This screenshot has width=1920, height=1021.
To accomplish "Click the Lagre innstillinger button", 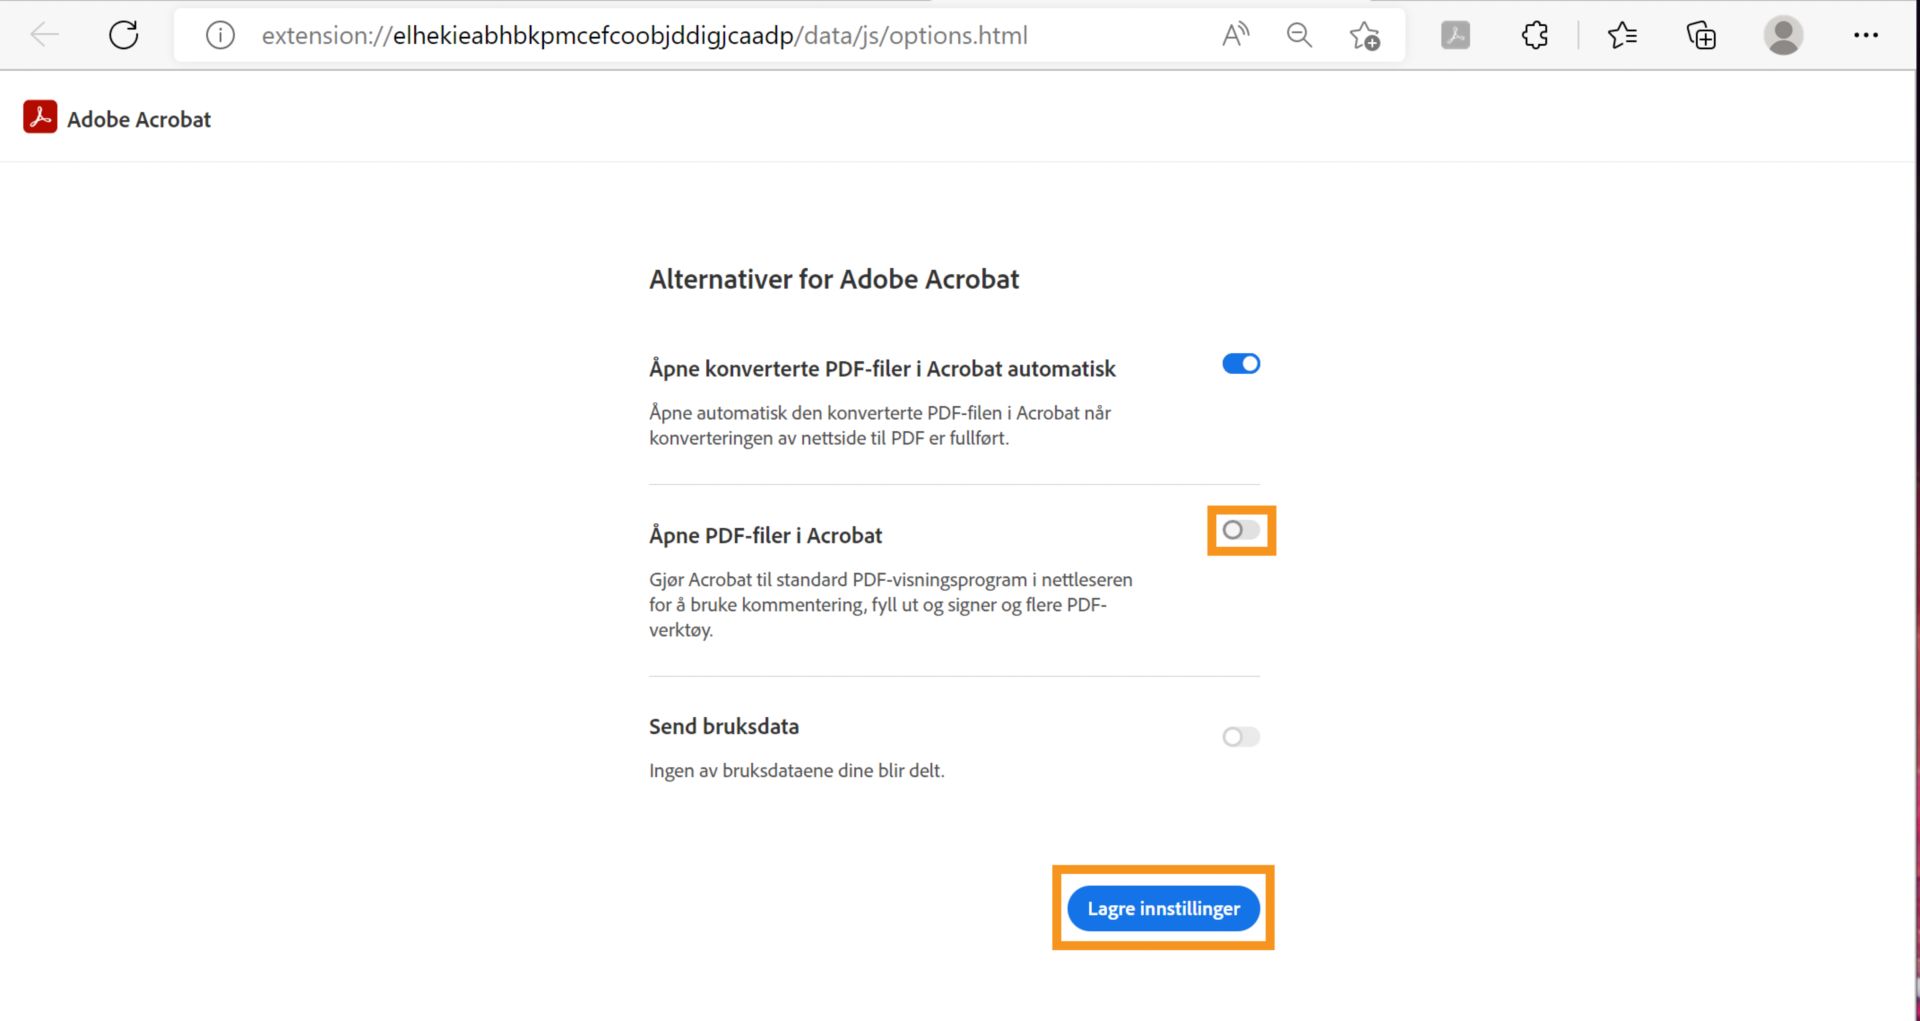I will [x=1163, y=908].
